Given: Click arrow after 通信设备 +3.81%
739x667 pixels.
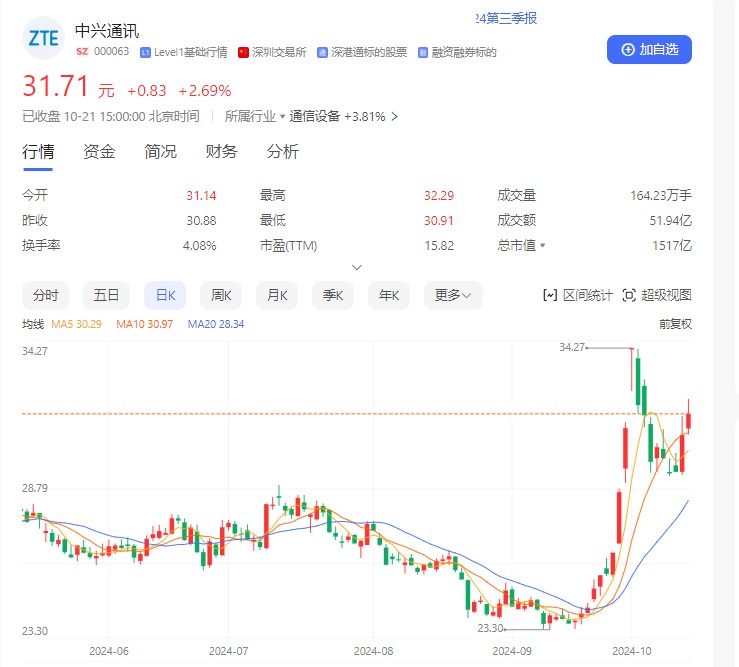Looking at the screenshot, I should [x=394, y=116].
